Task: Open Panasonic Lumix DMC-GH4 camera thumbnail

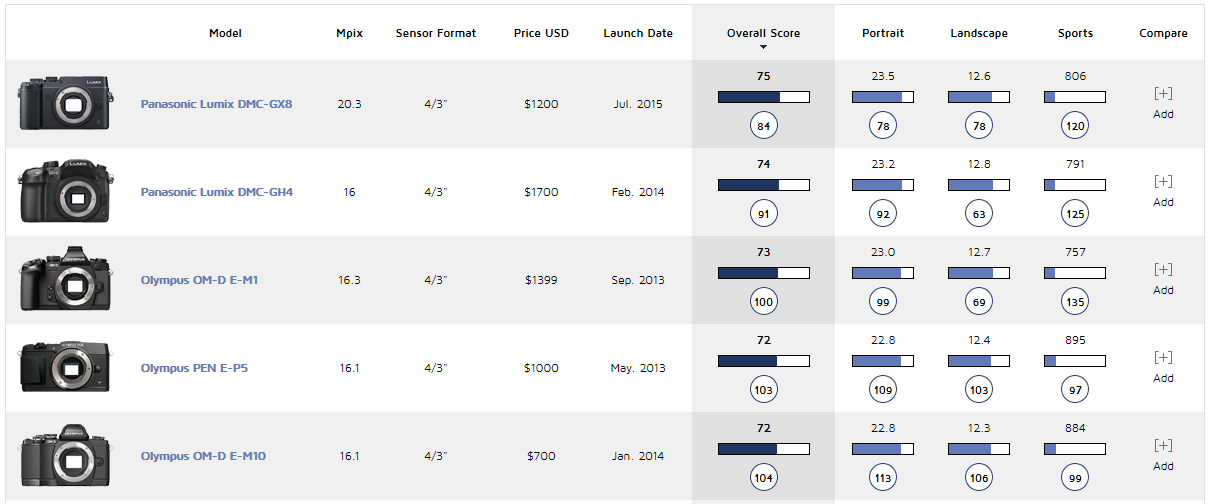Action: (x=65, y=191)
